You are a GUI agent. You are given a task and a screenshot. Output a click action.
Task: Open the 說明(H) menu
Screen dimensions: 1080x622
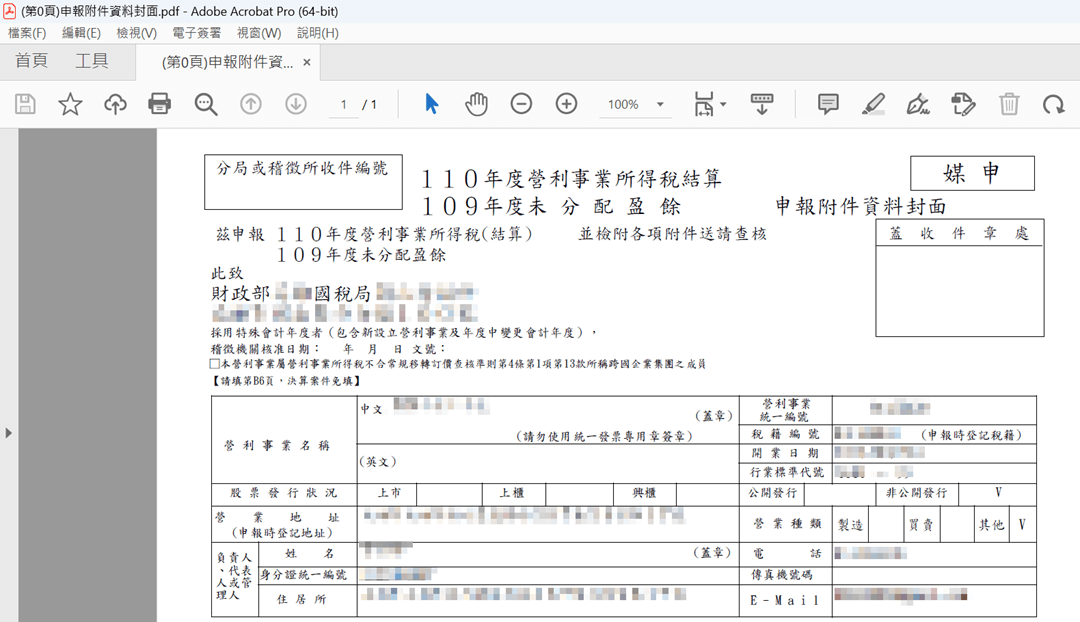click(x=318, y=33)
